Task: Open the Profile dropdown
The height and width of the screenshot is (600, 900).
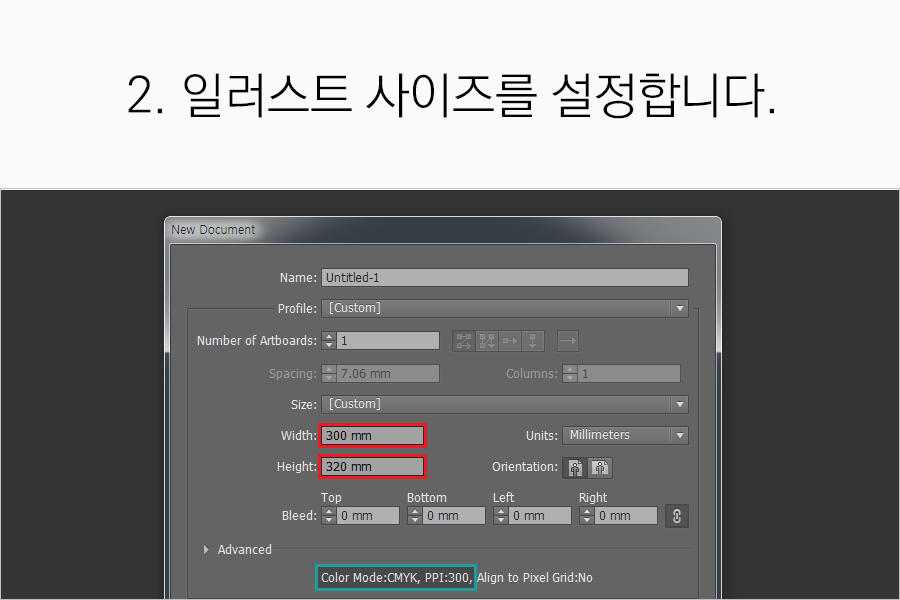Action: pyautogui.click(x=680, y=308)
